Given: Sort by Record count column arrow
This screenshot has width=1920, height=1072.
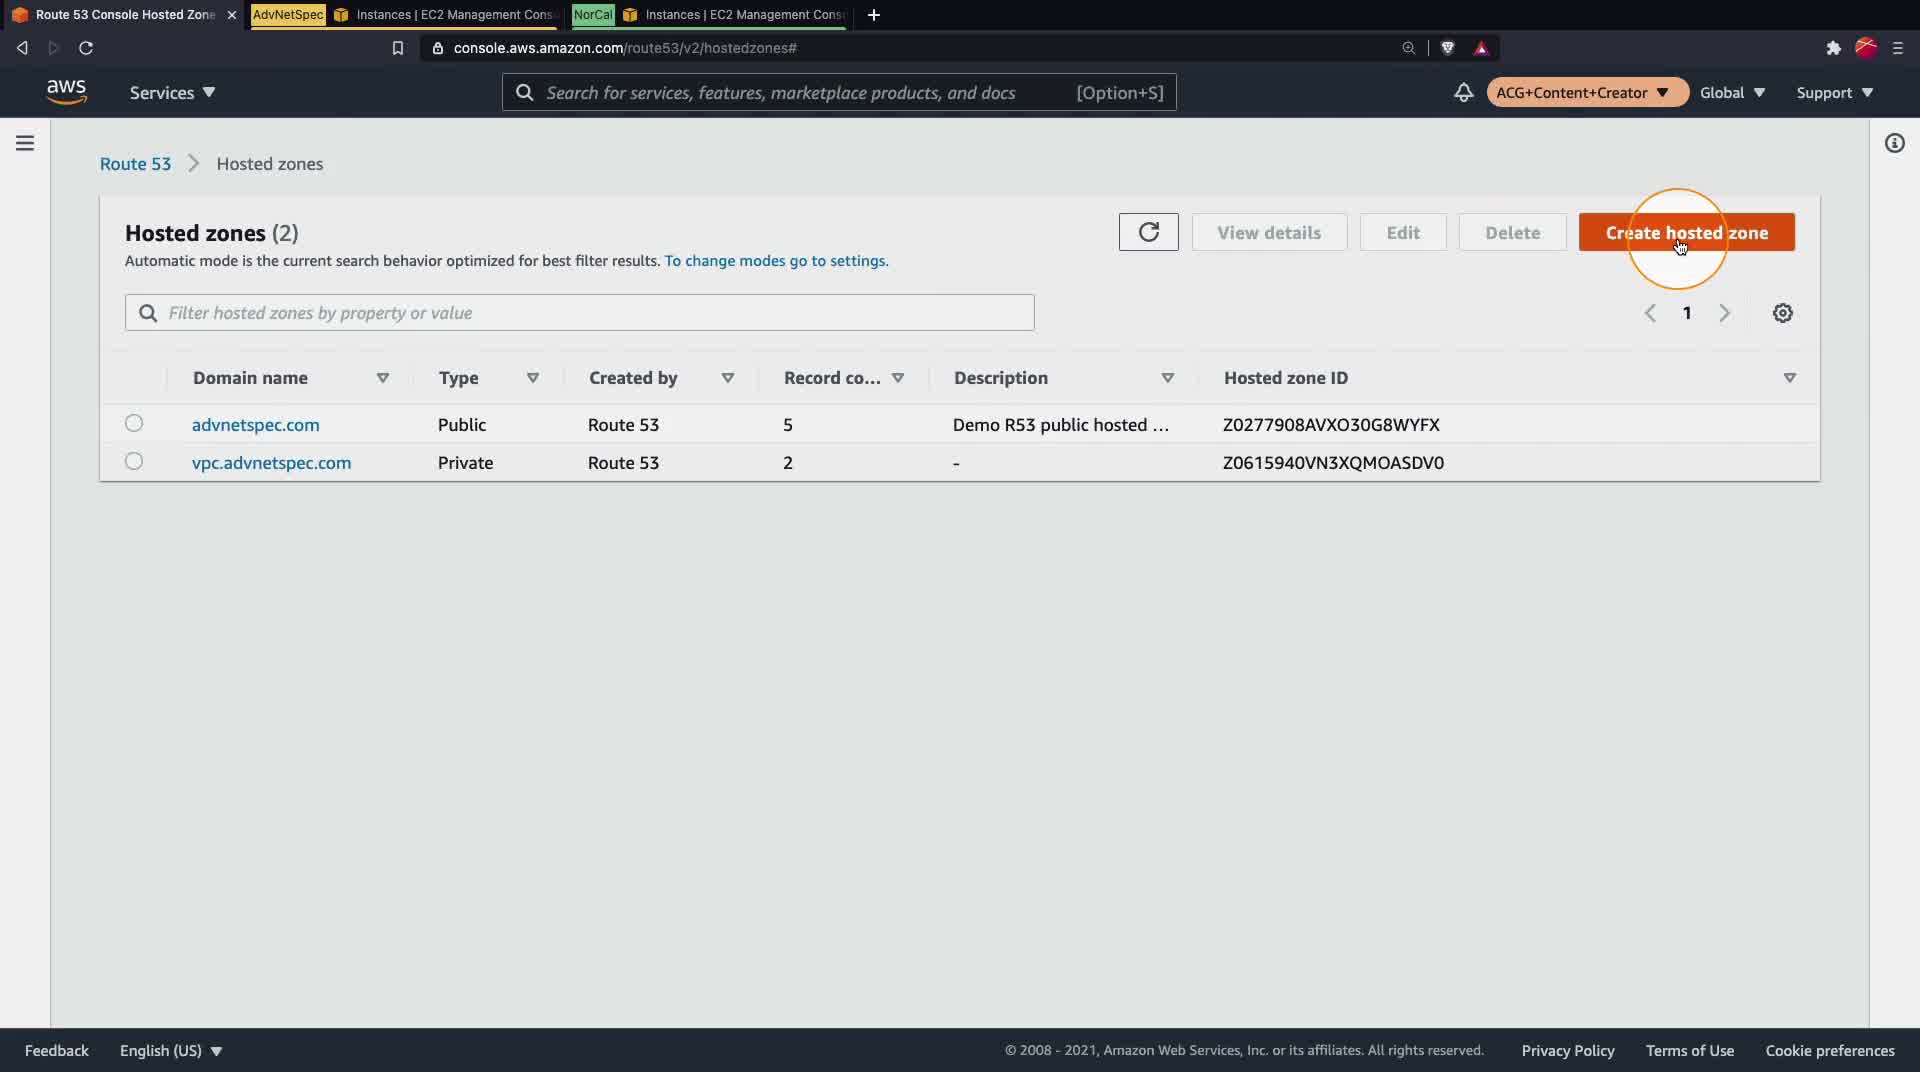Looking at the screenshot, I should tap(897, 378).
